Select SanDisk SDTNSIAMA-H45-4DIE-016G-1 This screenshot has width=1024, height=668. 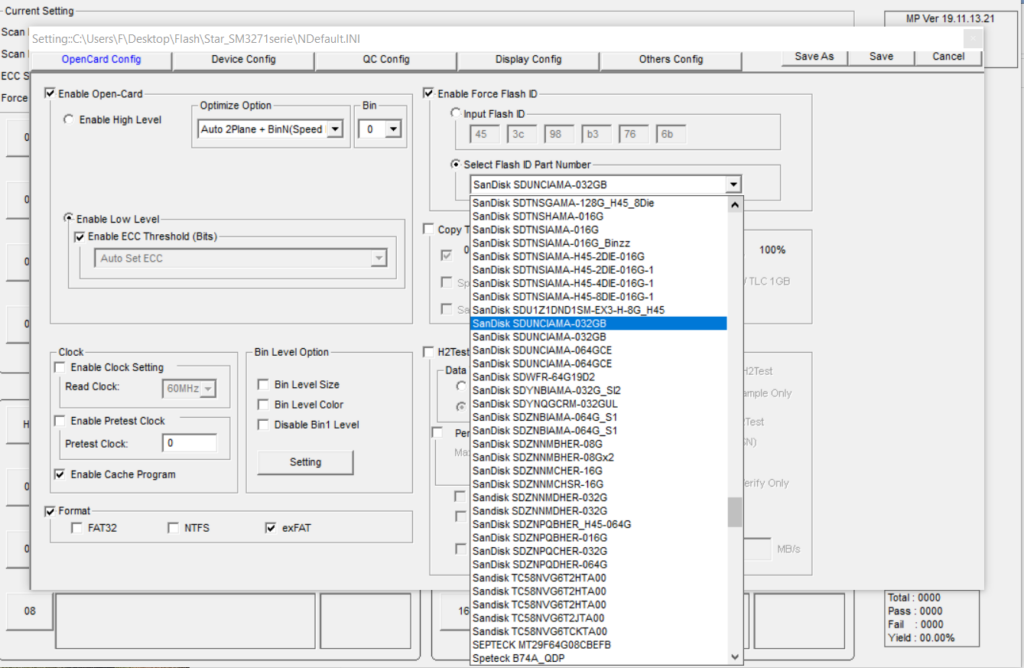tap(598, 283)
